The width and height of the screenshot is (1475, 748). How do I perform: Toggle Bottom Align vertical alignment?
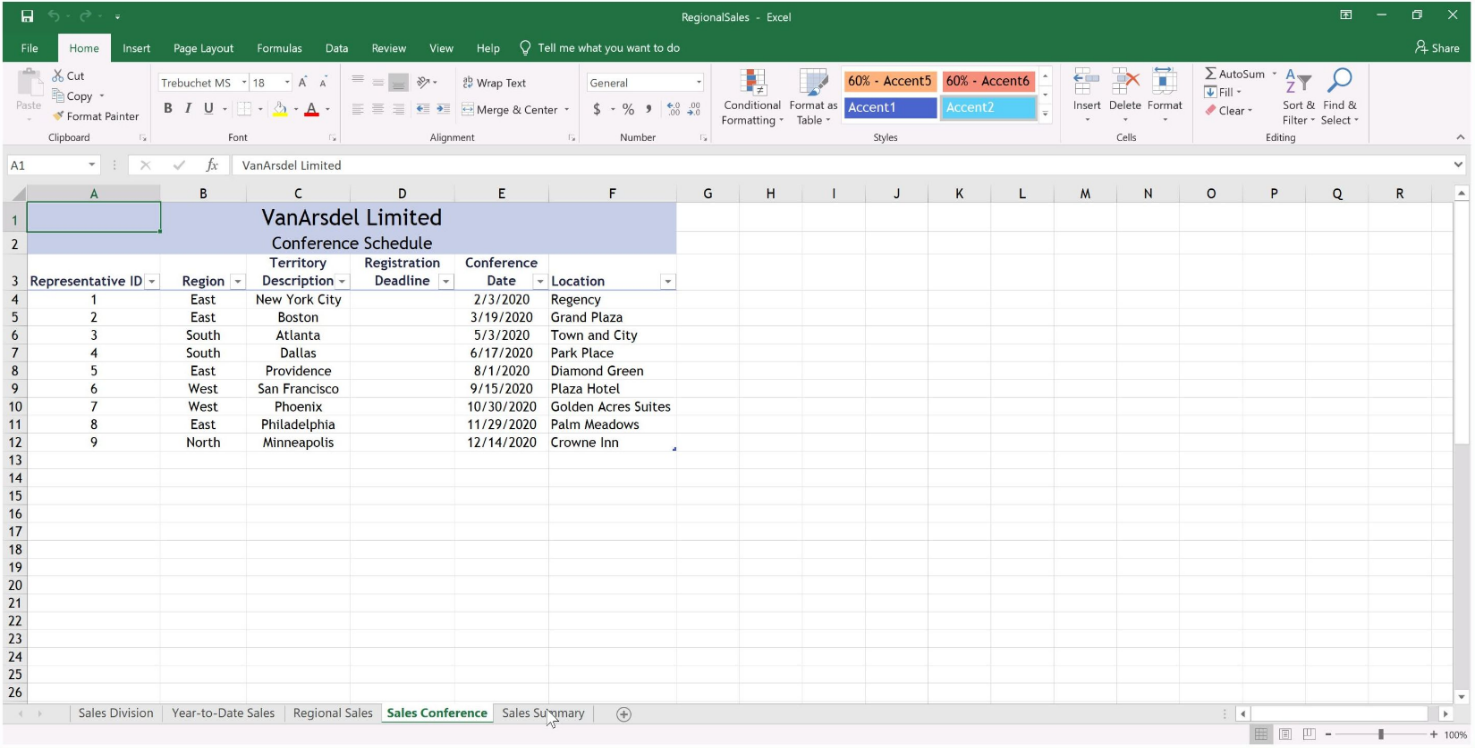point(398,83)
